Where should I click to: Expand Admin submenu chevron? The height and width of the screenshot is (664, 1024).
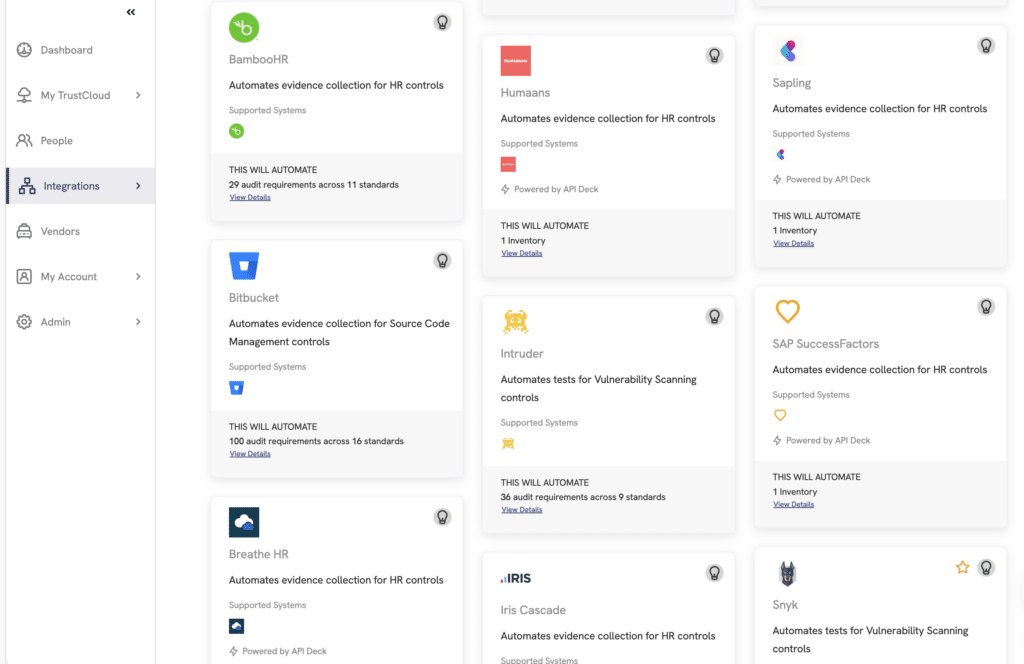coord(138,322)
